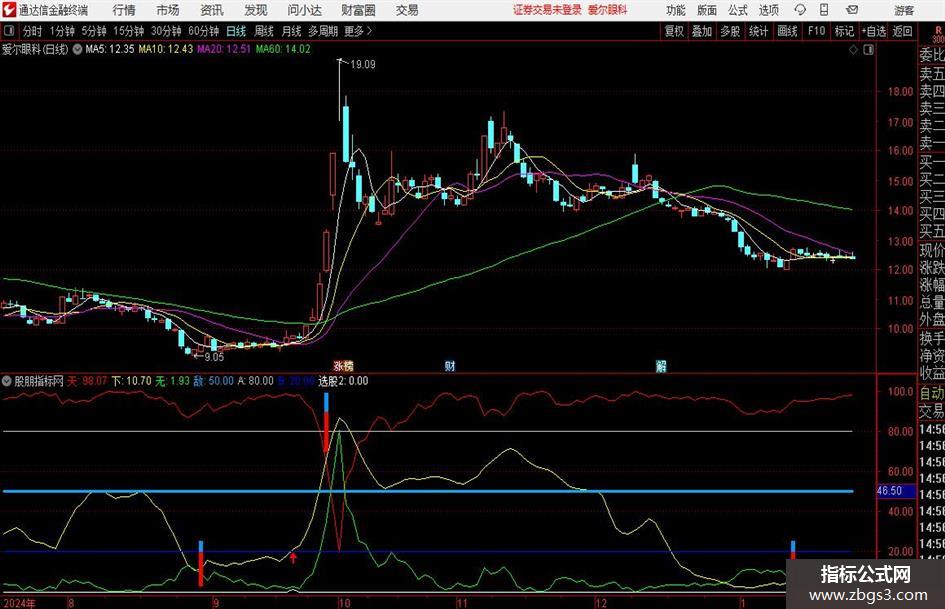945x609 pixels.
Task: Open the 市场 menu
Action: tap(168, 10)
